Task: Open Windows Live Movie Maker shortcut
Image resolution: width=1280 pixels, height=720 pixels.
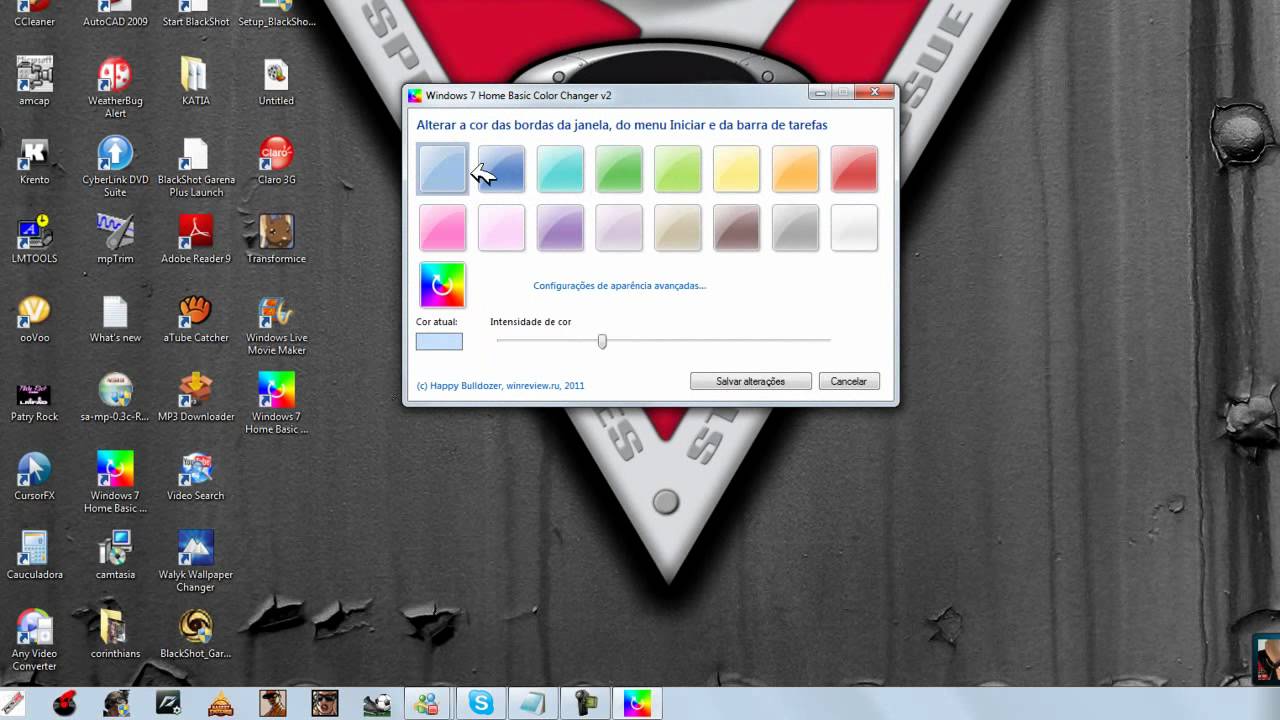Action: click(x=276, y=324)
